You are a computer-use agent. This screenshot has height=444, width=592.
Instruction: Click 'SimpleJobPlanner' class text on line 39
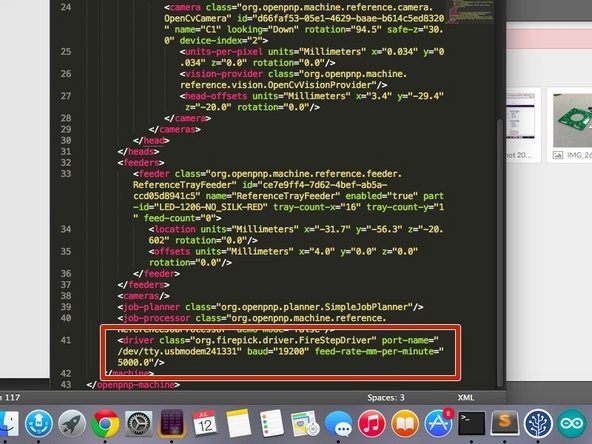tap(367, 307)
